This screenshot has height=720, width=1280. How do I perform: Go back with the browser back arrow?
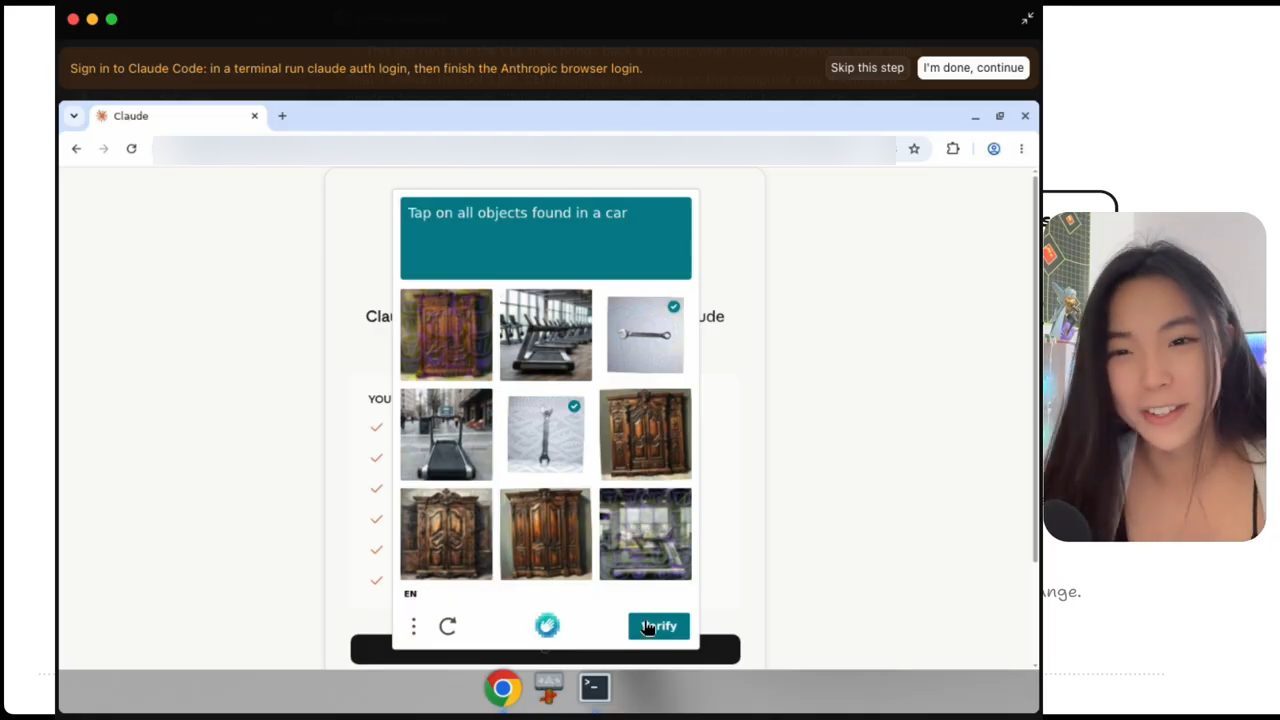(77, 149)
